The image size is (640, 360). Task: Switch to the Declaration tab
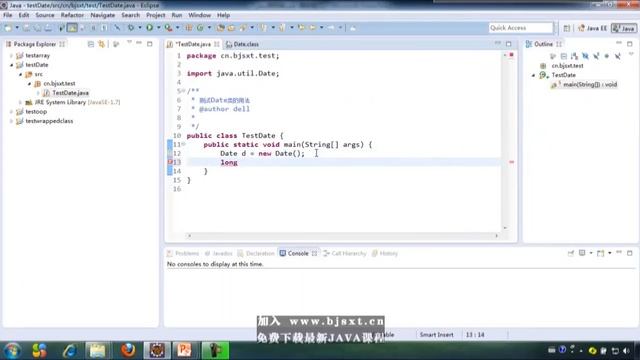pyautogui.click(x=256, y=253)
